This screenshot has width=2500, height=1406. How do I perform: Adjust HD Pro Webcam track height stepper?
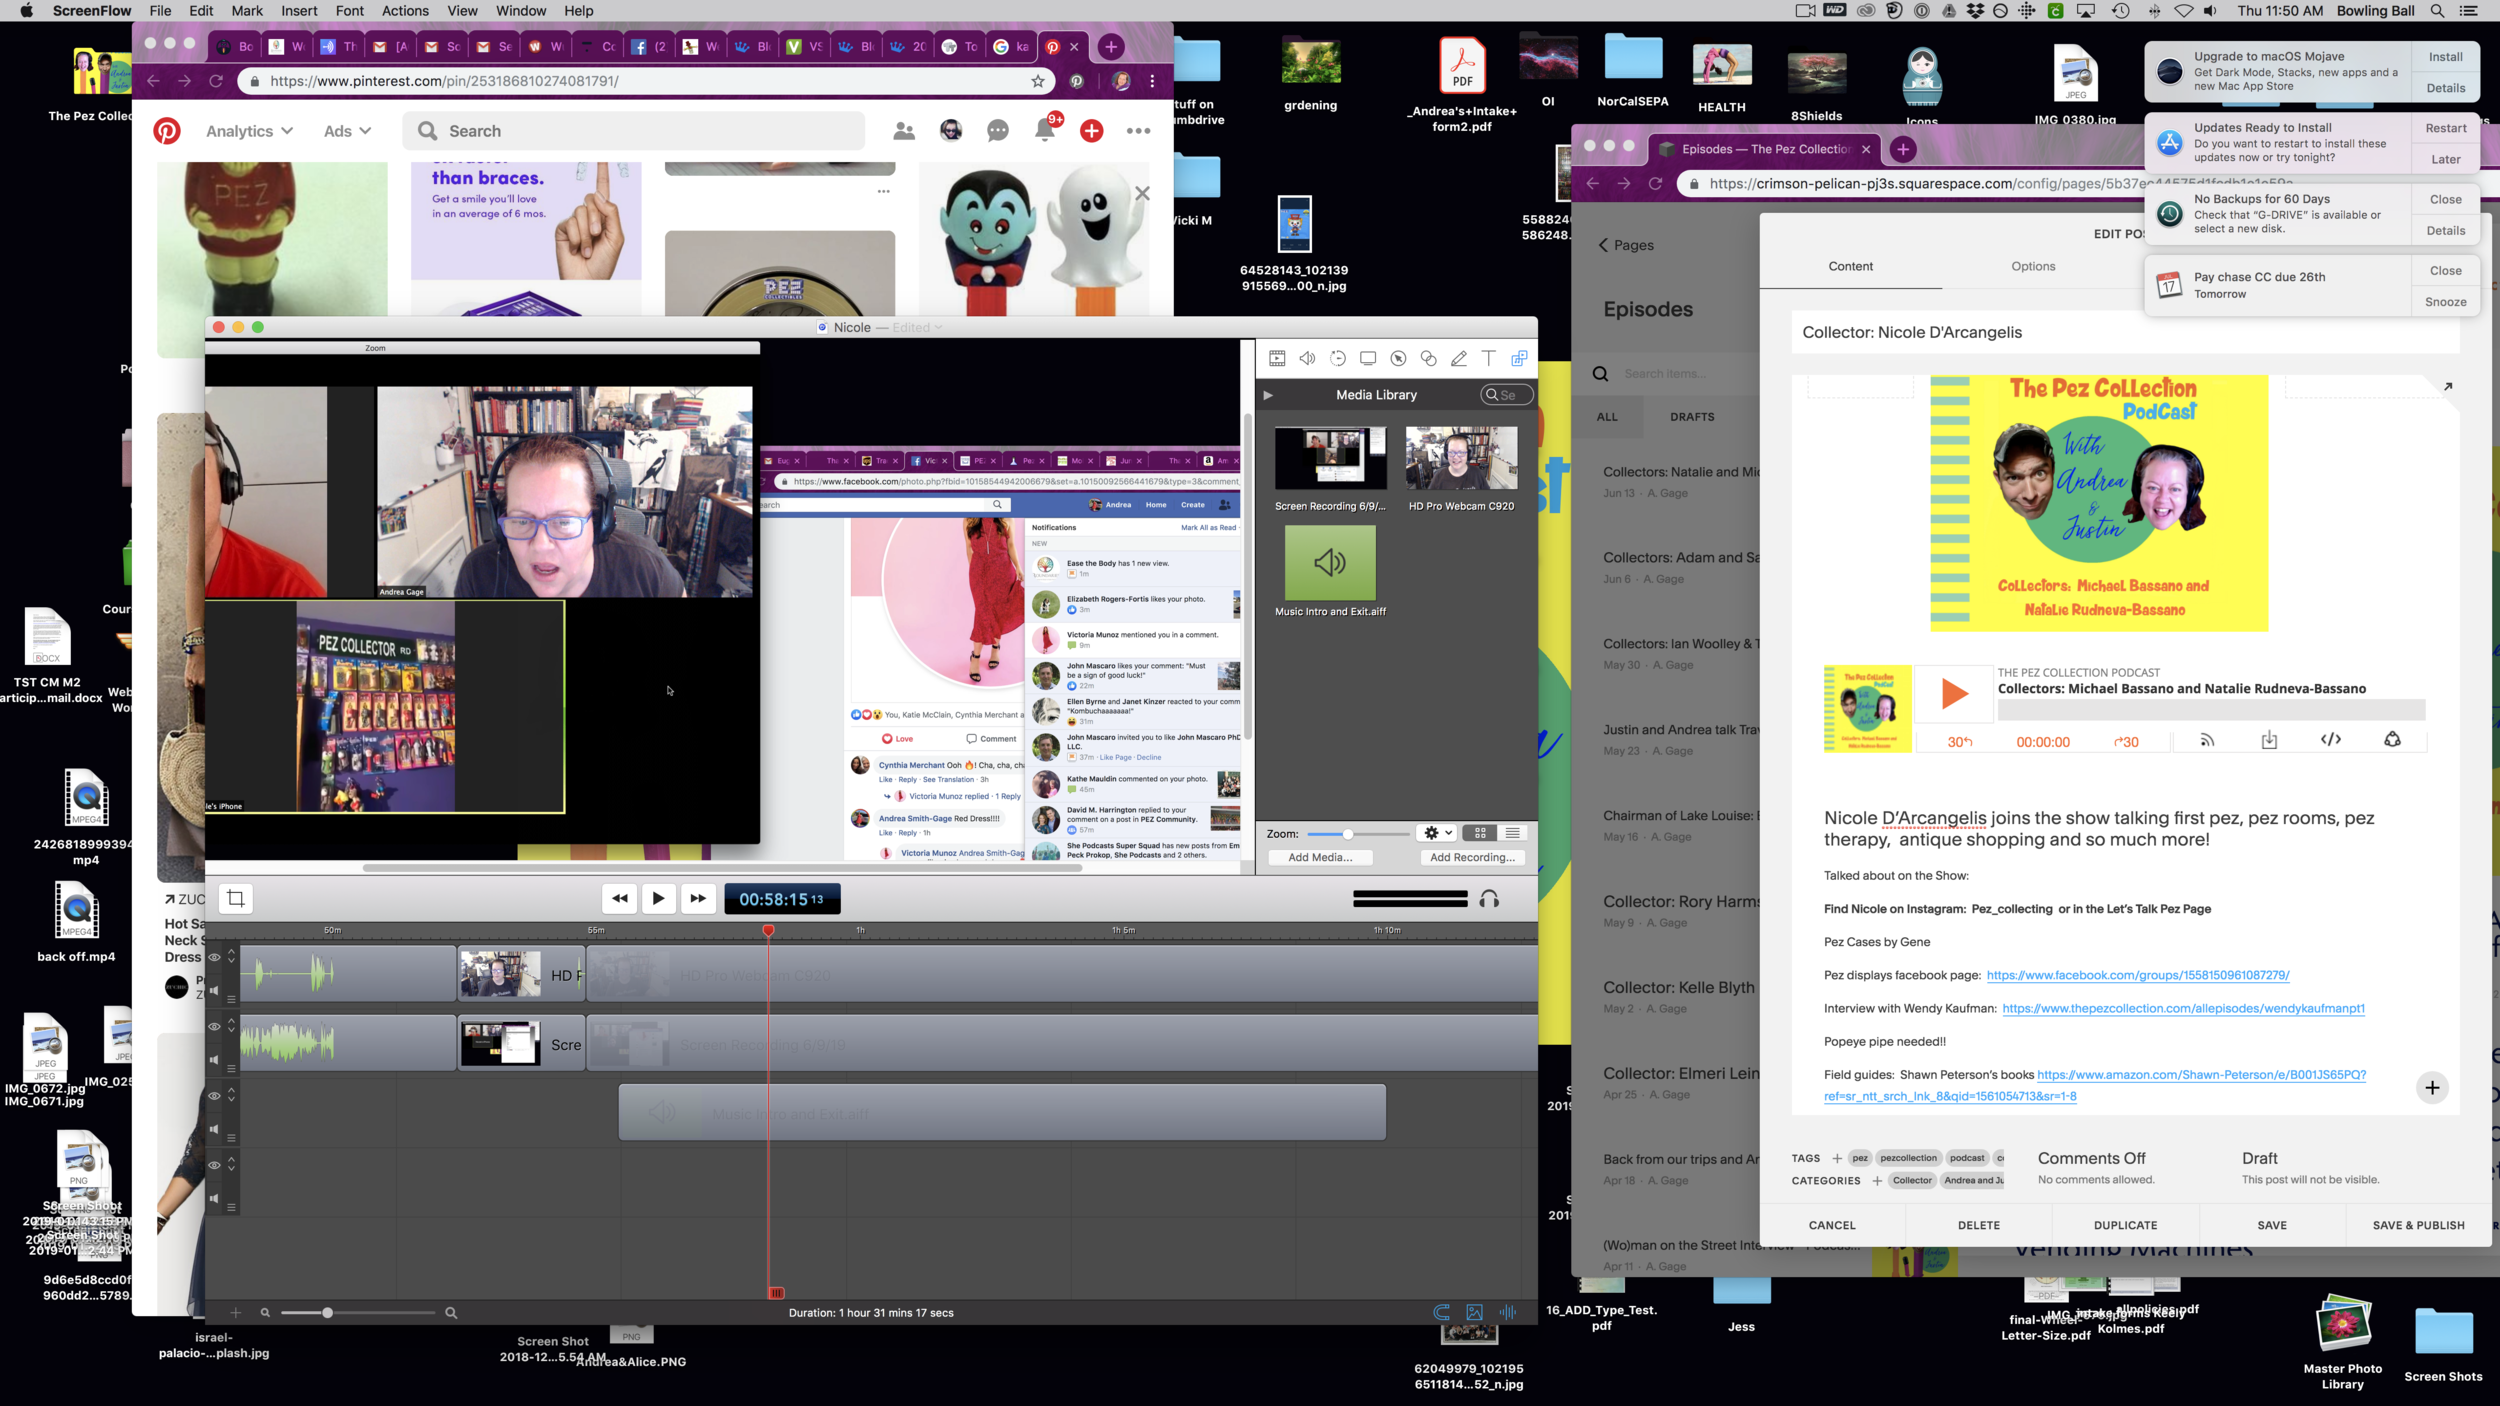[231, 957]
